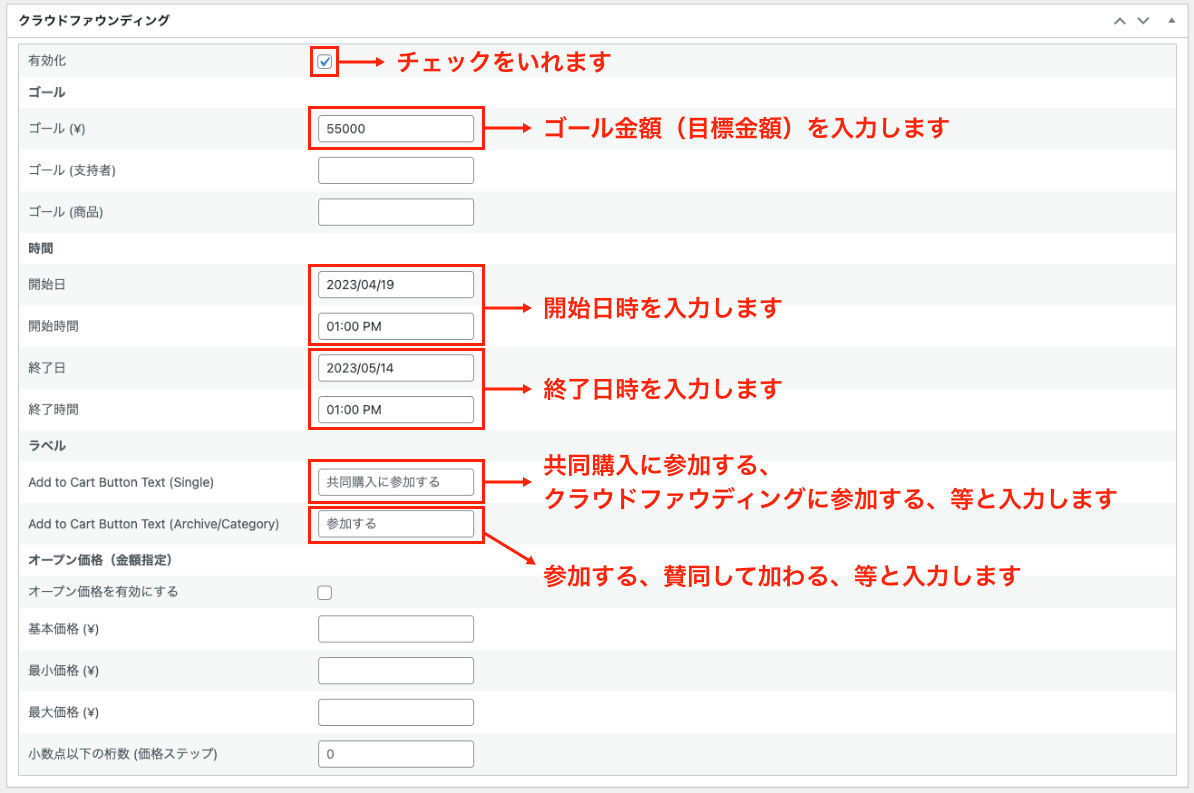1194x793 pixels.
Task: Uncheck the 有効化 checkbox
Action: point(324,62)
